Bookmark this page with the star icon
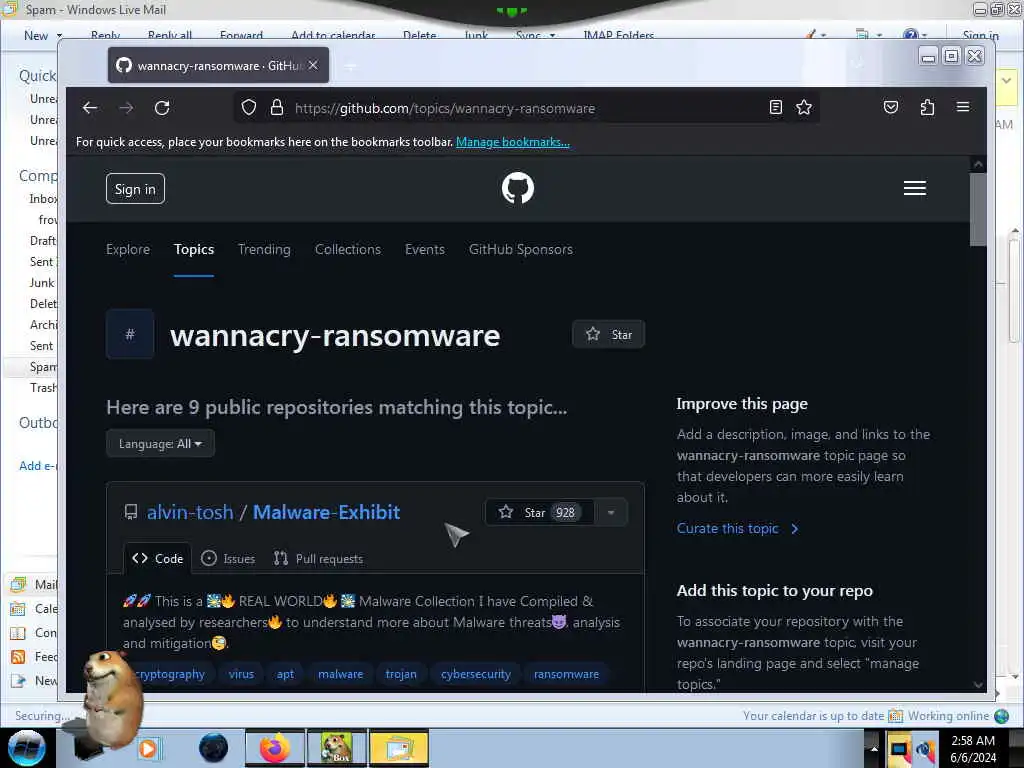 point(804,108)
